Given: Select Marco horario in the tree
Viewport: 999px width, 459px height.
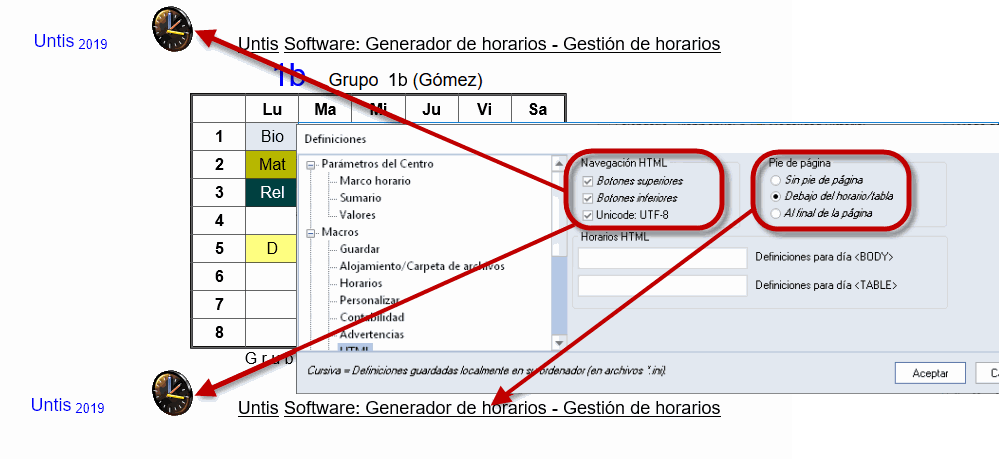Looking at the screenshot, I should [375, 181].
